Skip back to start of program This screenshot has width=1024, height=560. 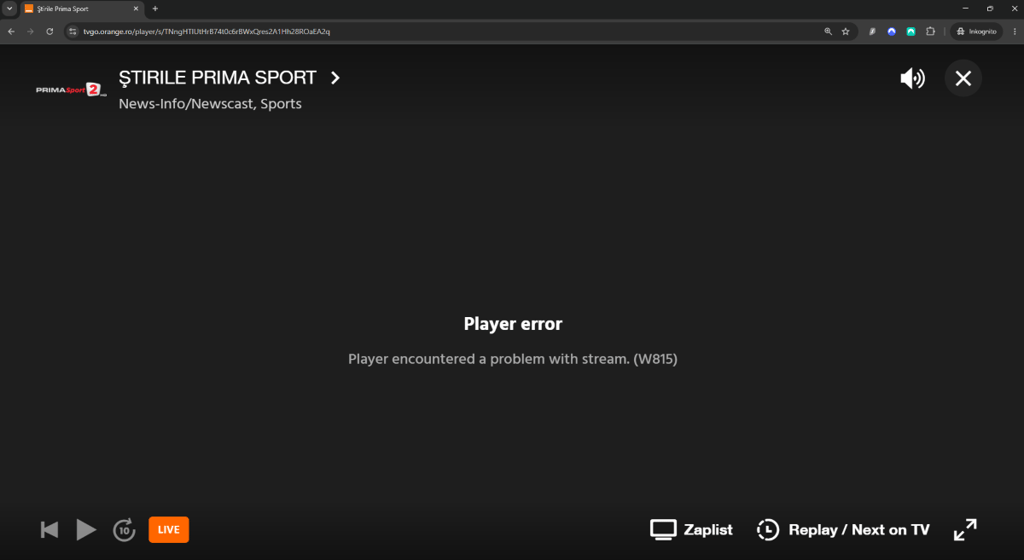click(50, 529)
